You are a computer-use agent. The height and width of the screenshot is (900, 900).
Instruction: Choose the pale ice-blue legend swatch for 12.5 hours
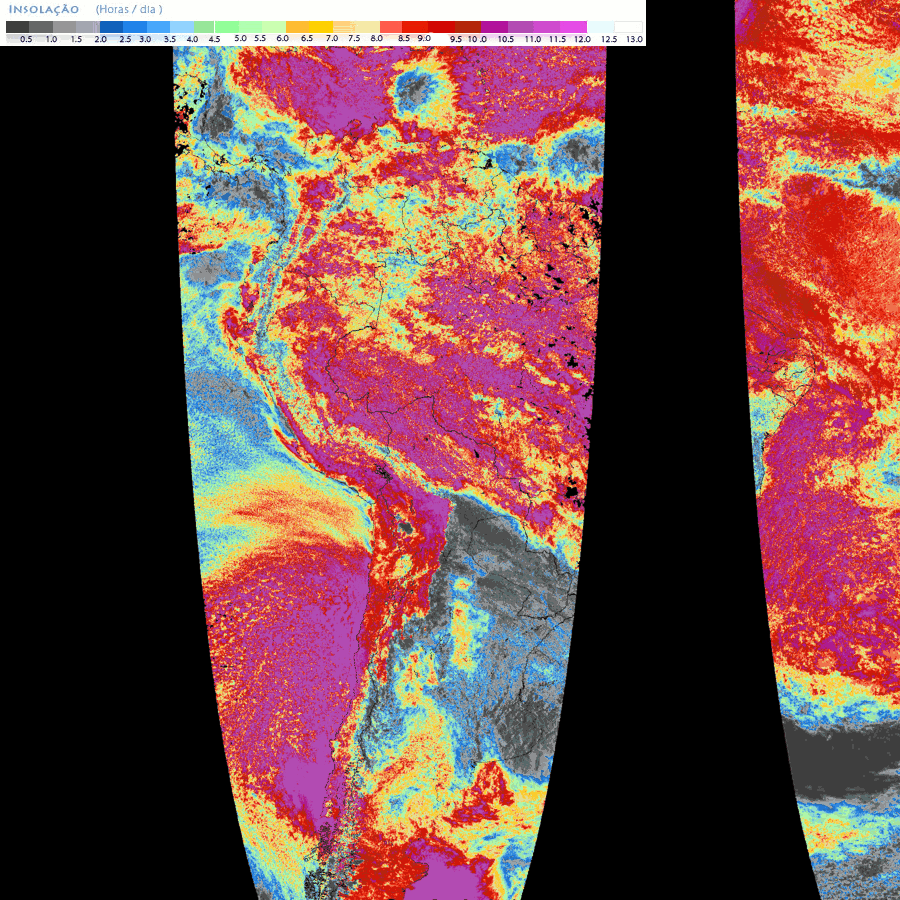coord(600,27)
